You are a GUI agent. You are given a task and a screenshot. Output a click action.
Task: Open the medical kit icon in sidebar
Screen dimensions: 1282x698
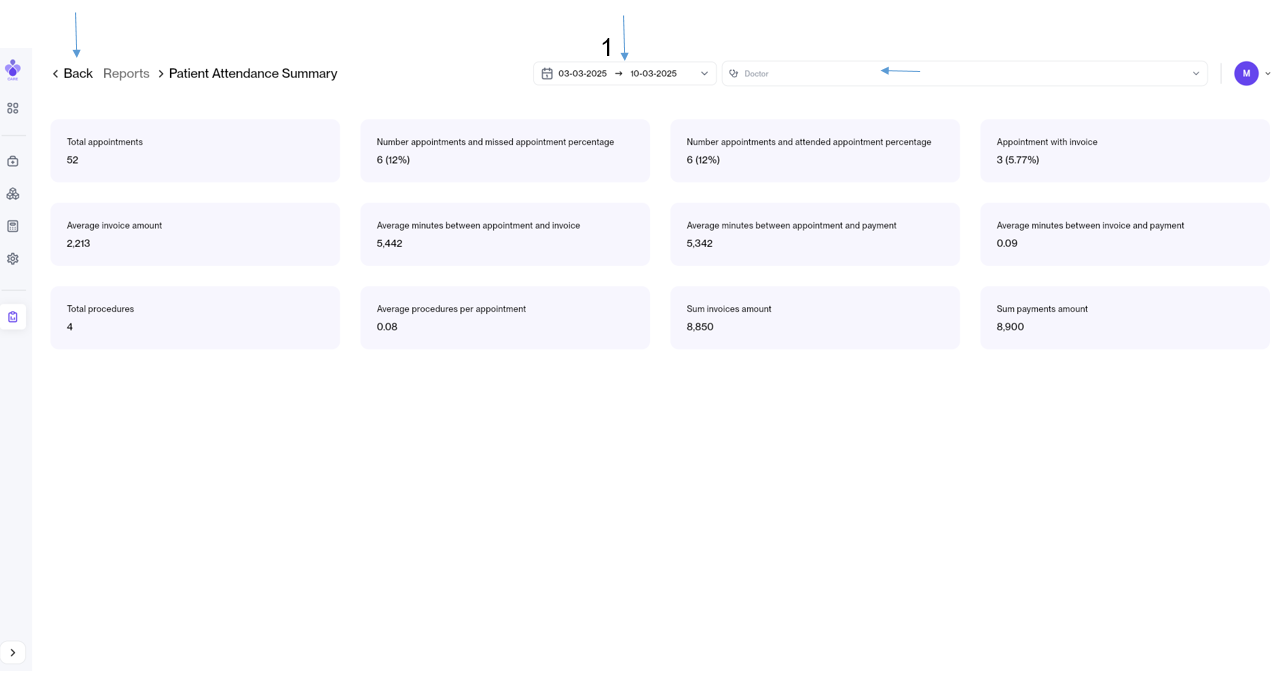pos(13,161)
